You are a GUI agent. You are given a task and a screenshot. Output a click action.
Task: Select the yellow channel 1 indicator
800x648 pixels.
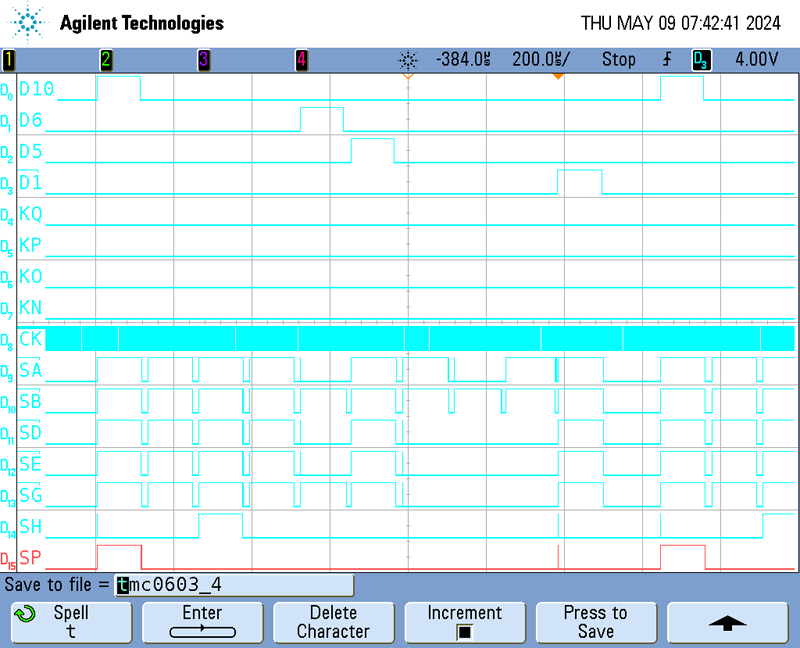8,60
